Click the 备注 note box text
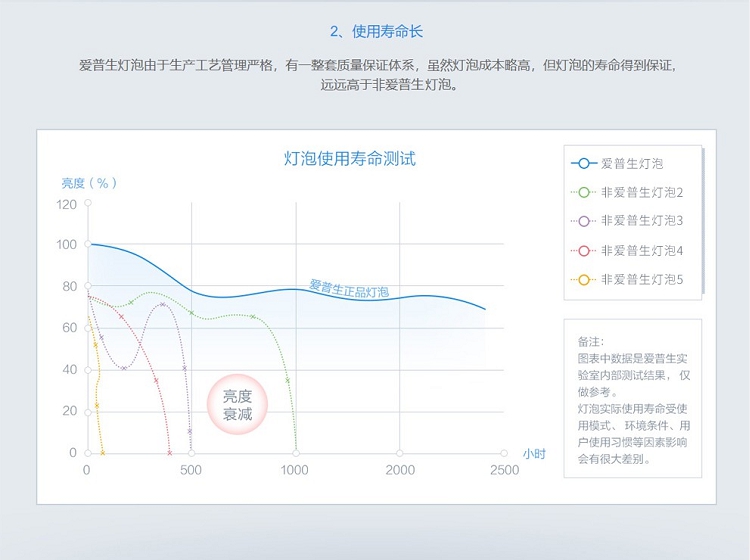This screenshot has height=560, width=750. pyautogui.click(x=633, y=400)
